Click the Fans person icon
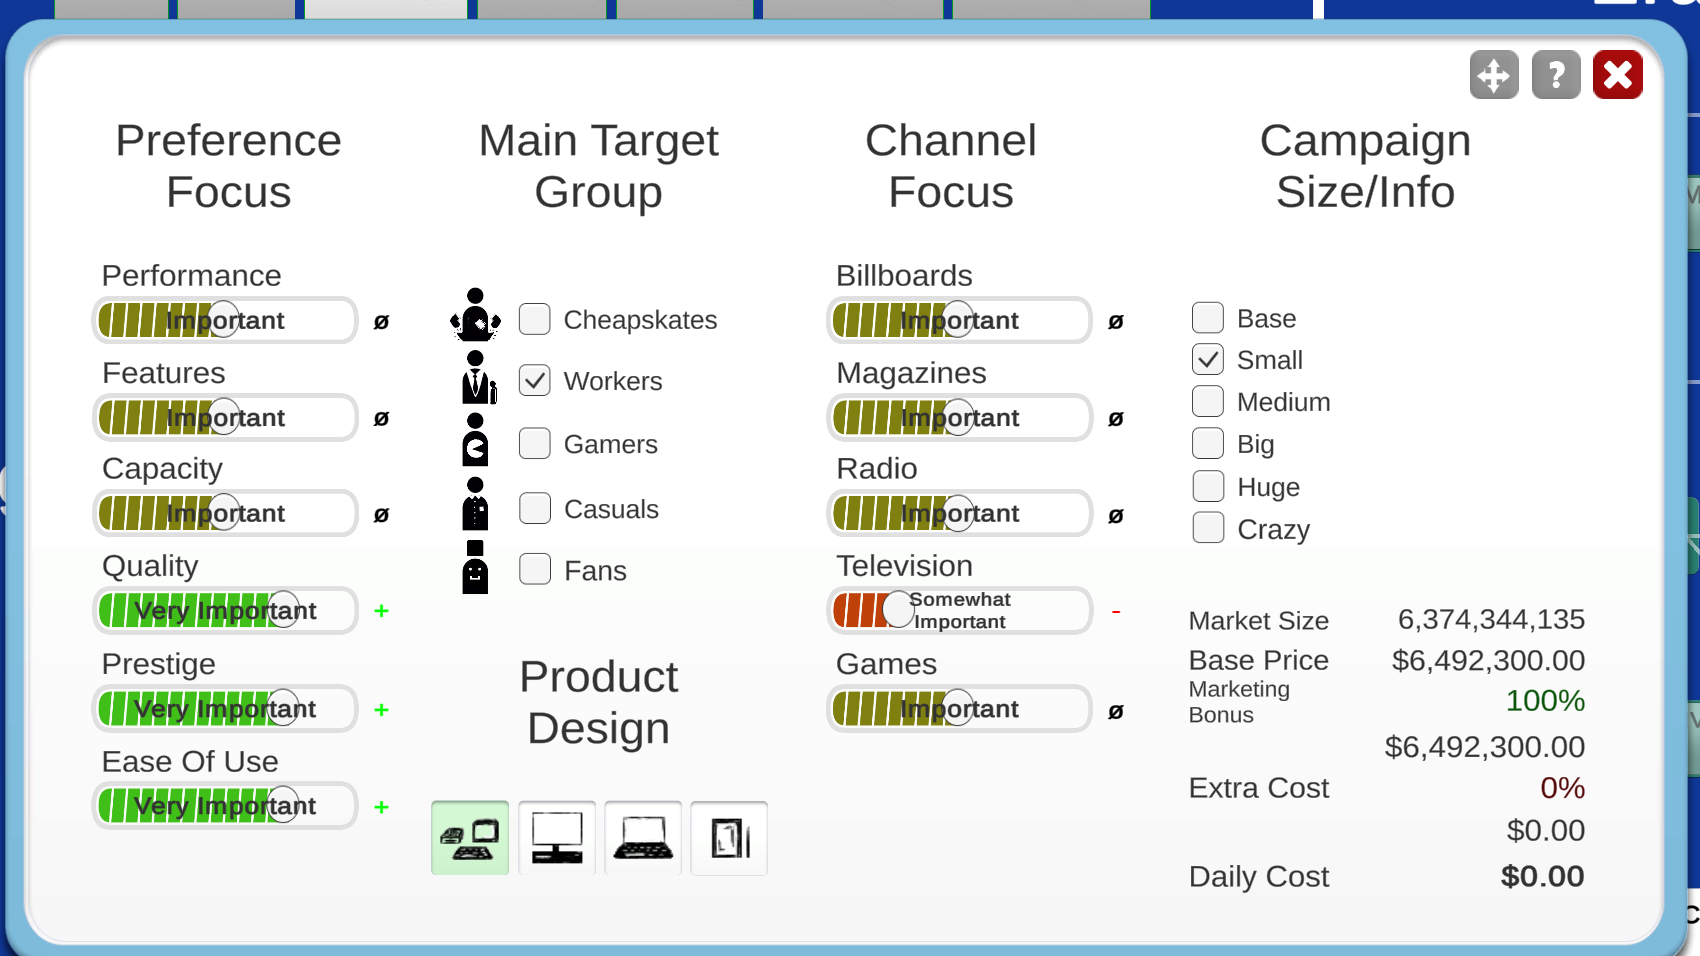1700x956 pixels. tap(475, 567)
